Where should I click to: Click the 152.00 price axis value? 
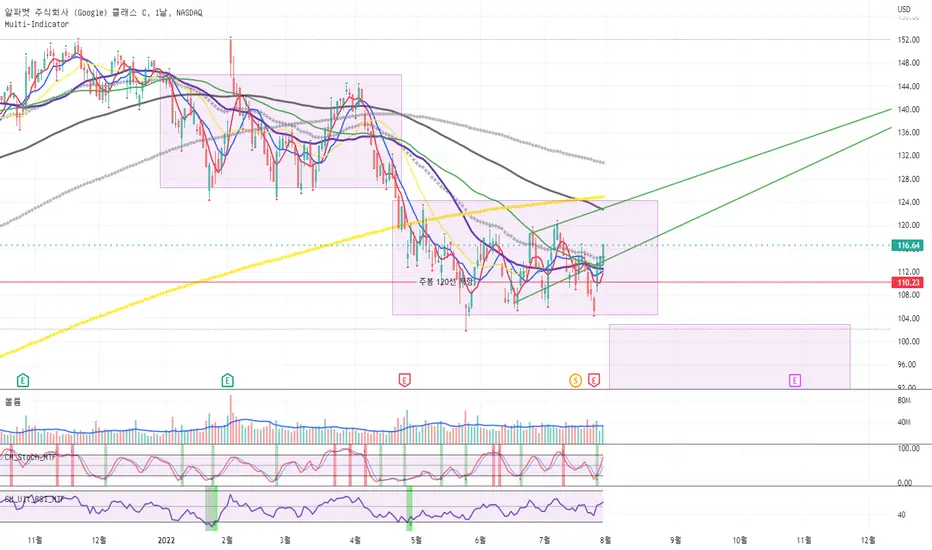[x=909, y=40]
